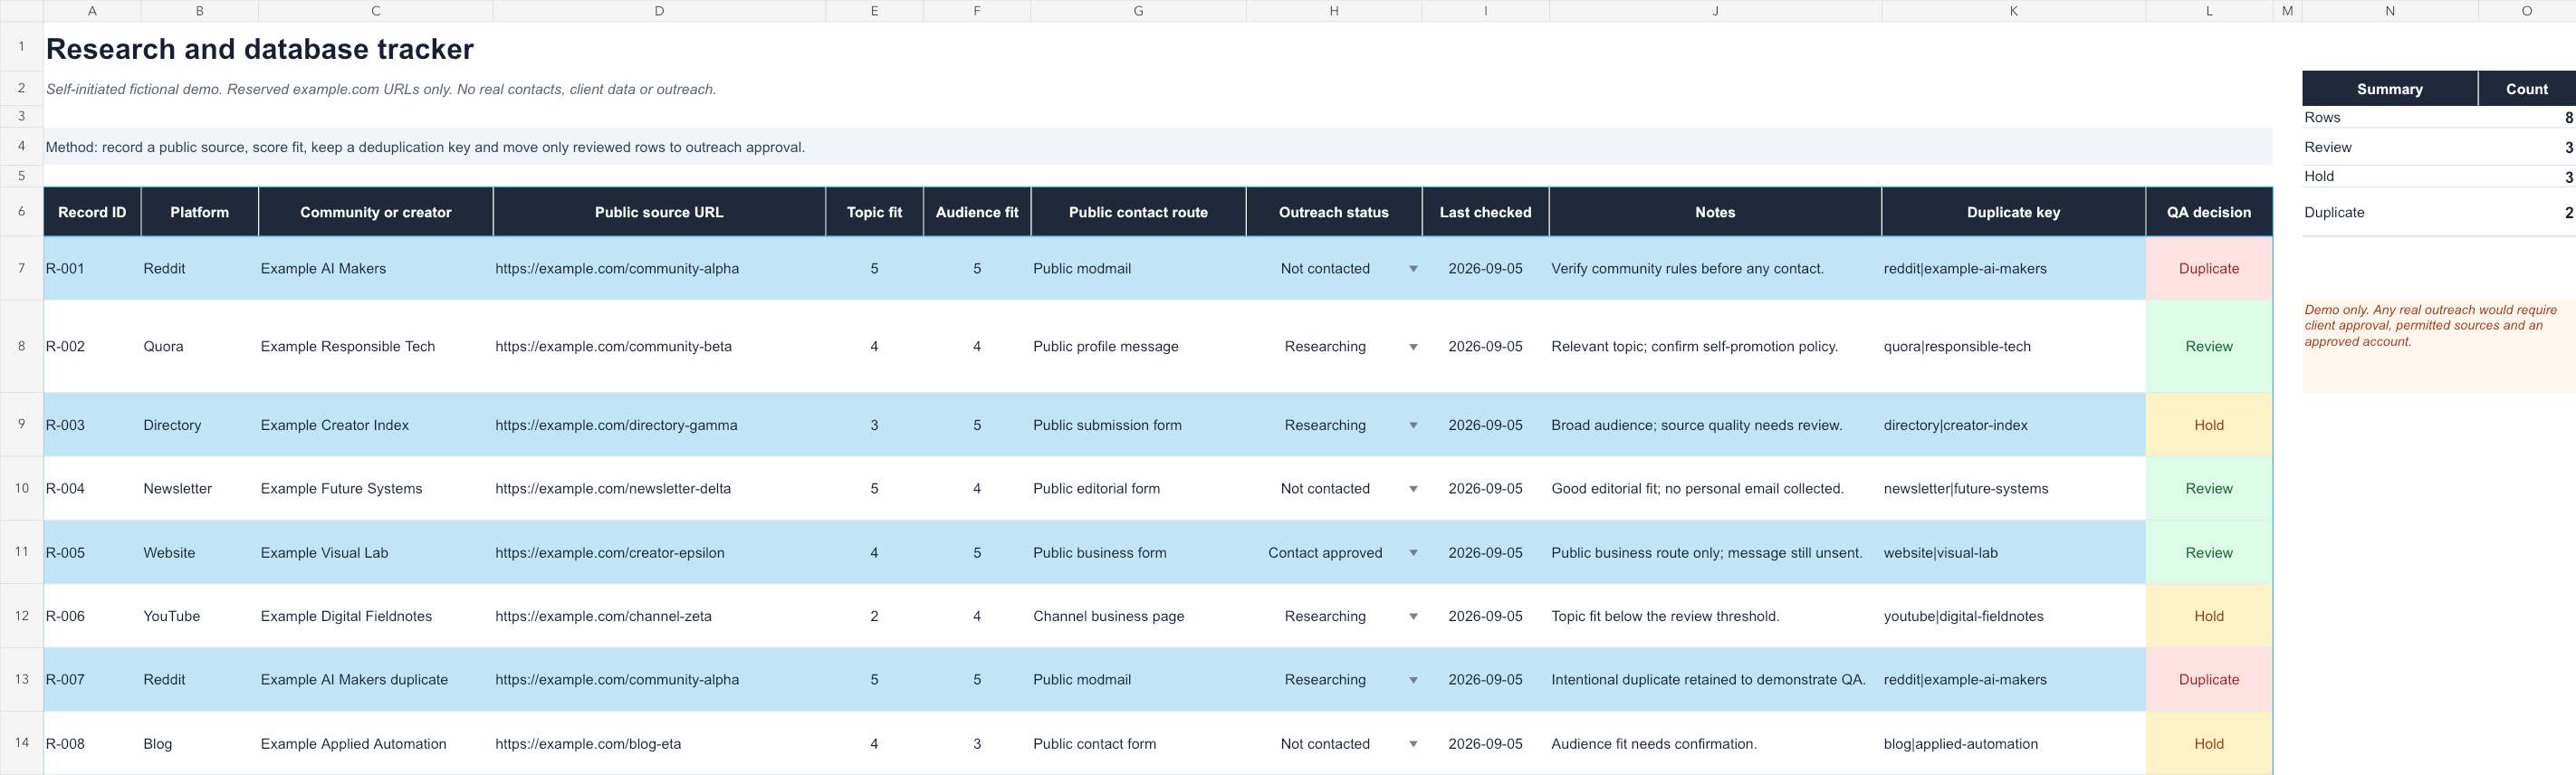Image resolution: width=2576 pixels, height=775 pixels.
Task: Open link https://example.com/directory-gamma
Action: (x=616, y=425)
